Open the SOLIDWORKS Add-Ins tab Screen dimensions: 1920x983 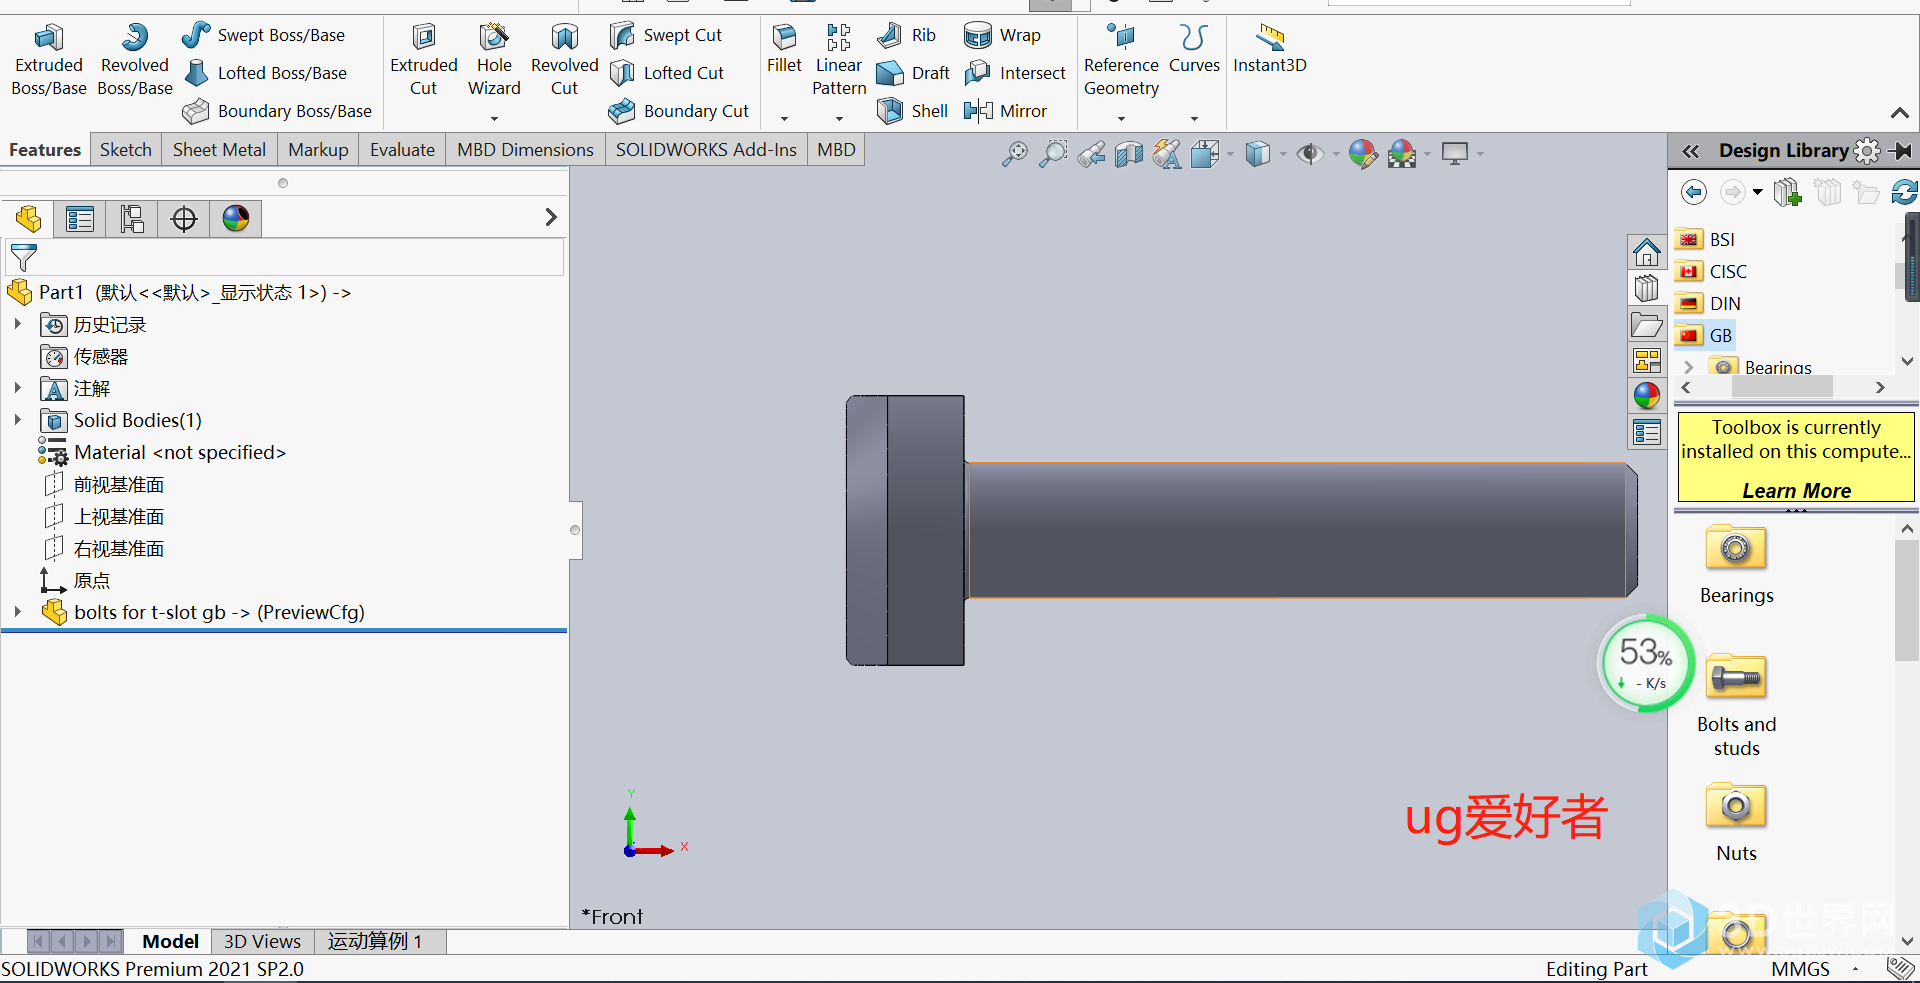(706, 150)
